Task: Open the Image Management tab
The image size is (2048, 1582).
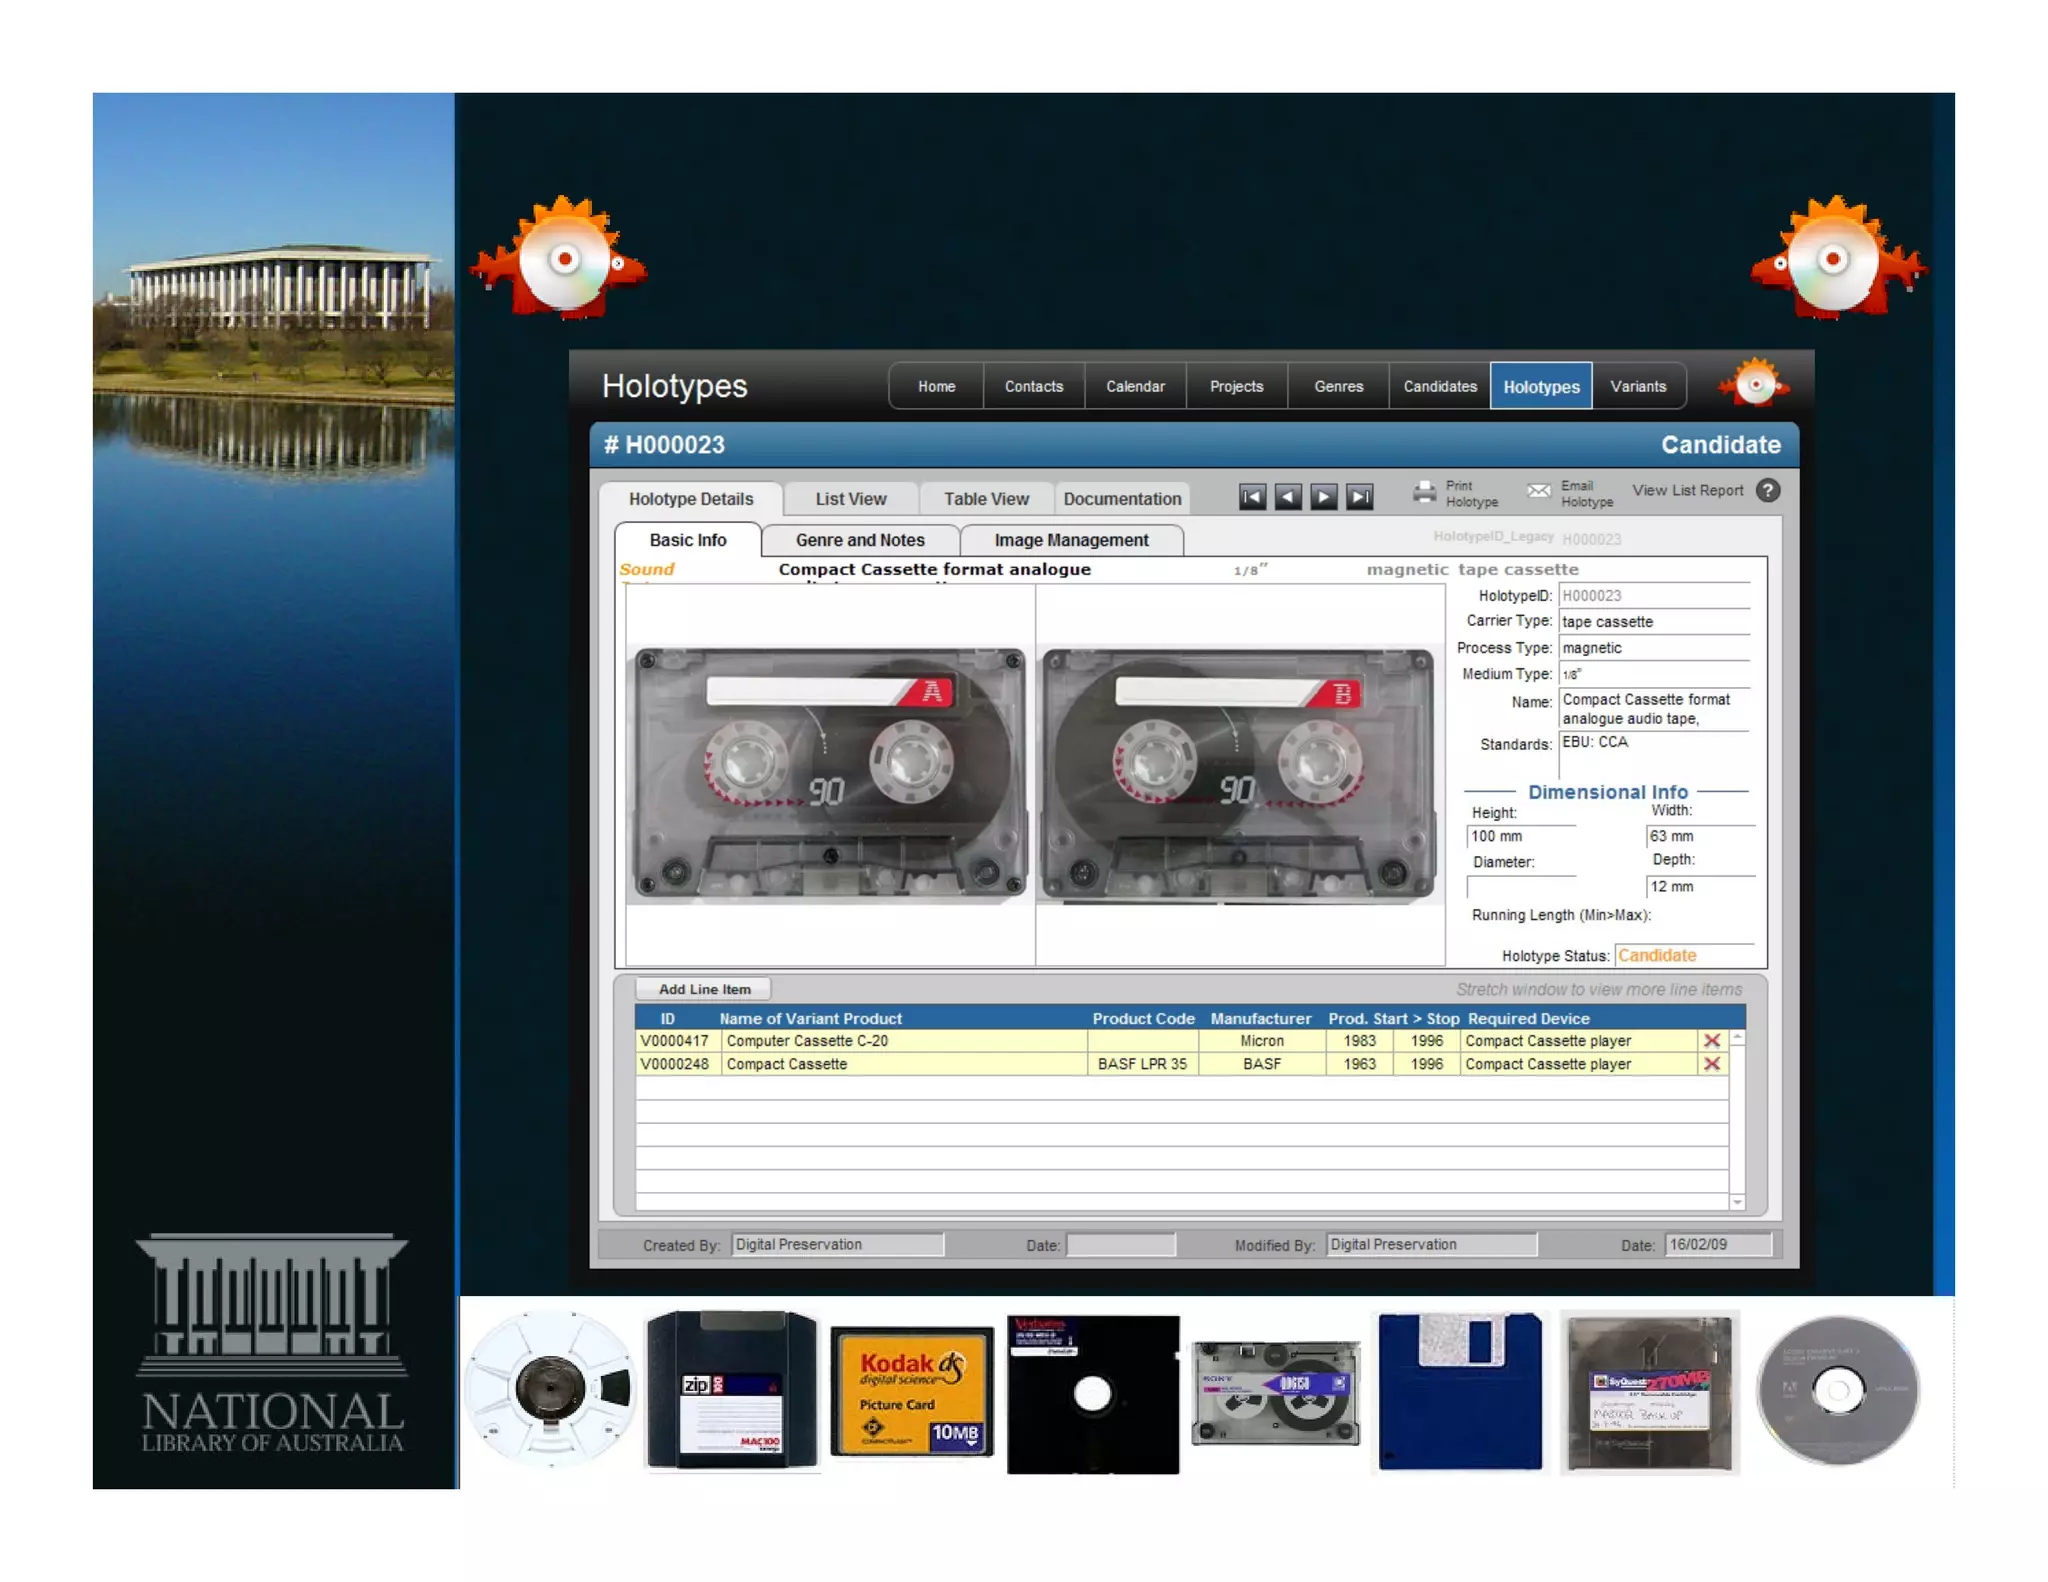Action: pos(1070,540)
